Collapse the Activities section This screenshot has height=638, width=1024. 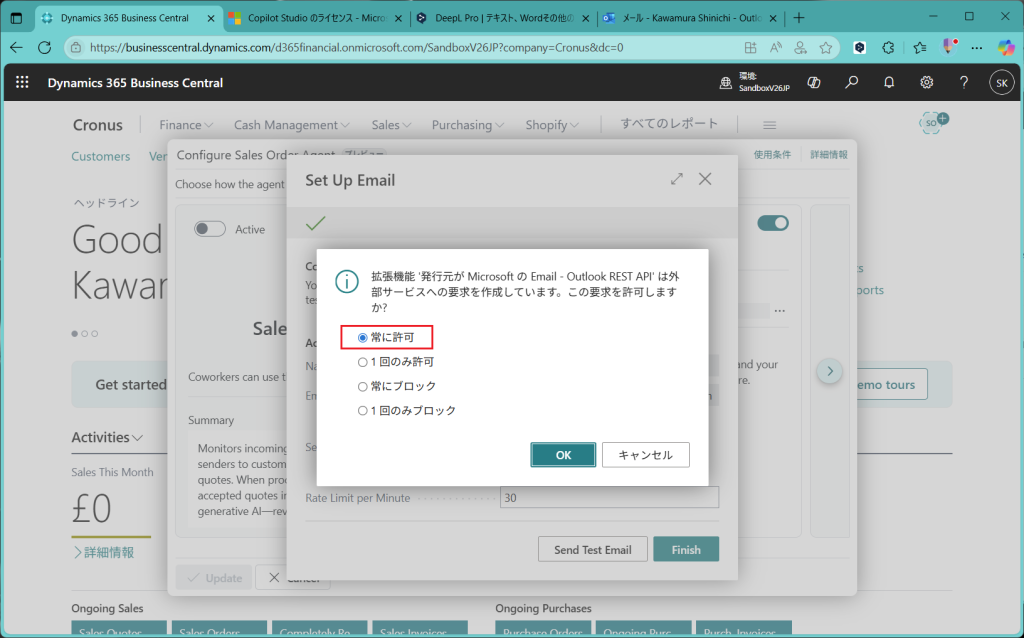107,437
